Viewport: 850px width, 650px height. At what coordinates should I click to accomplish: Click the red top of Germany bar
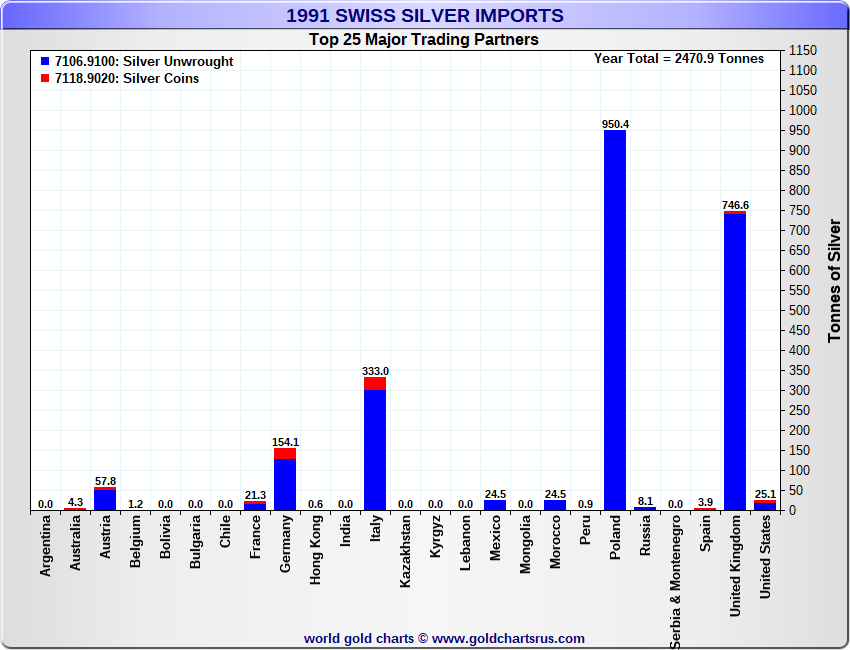[x=285, y=454]
